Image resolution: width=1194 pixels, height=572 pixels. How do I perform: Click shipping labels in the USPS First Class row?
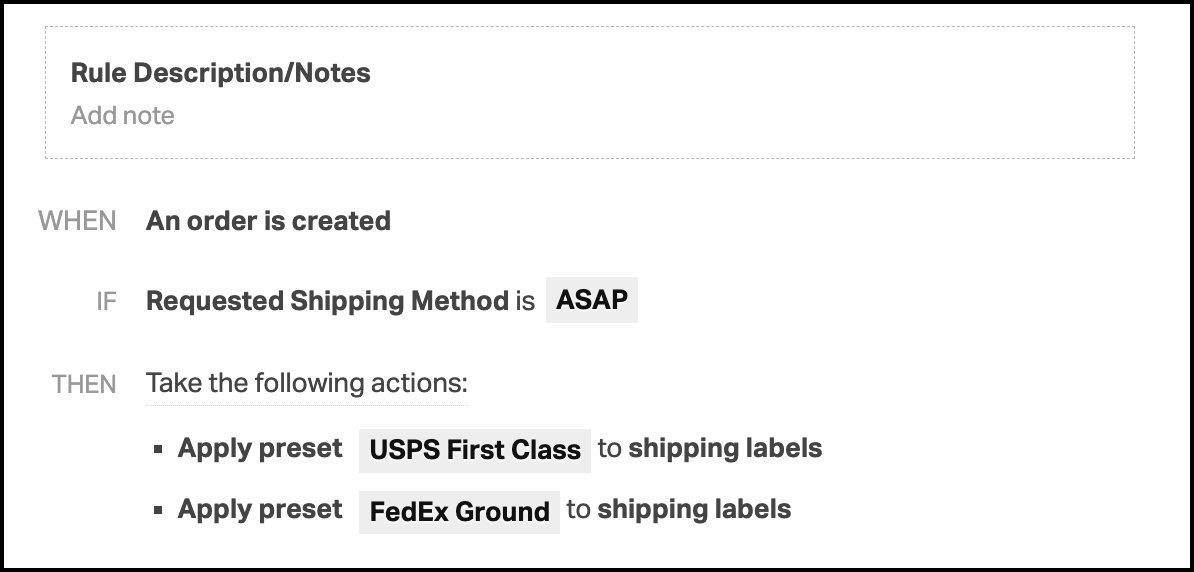click(725, 449)
